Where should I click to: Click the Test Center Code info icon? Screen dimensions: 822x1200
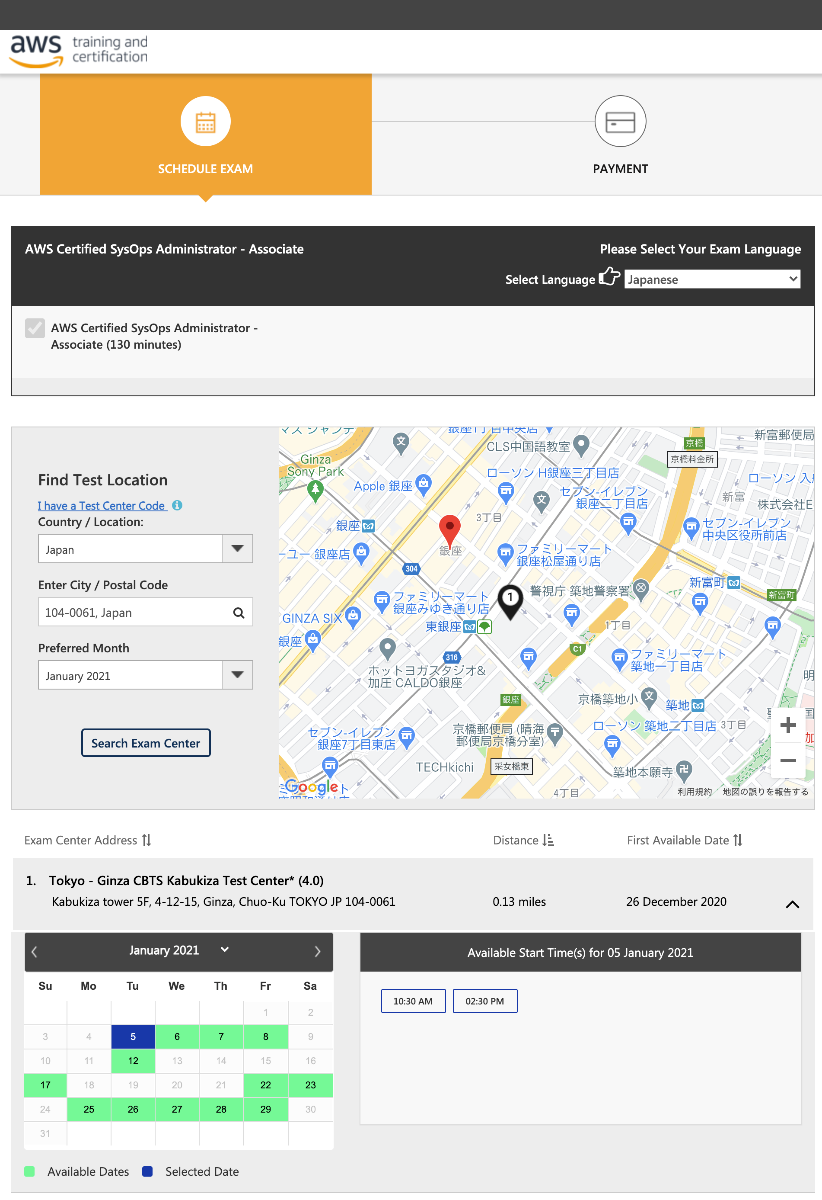coord(177,506)
